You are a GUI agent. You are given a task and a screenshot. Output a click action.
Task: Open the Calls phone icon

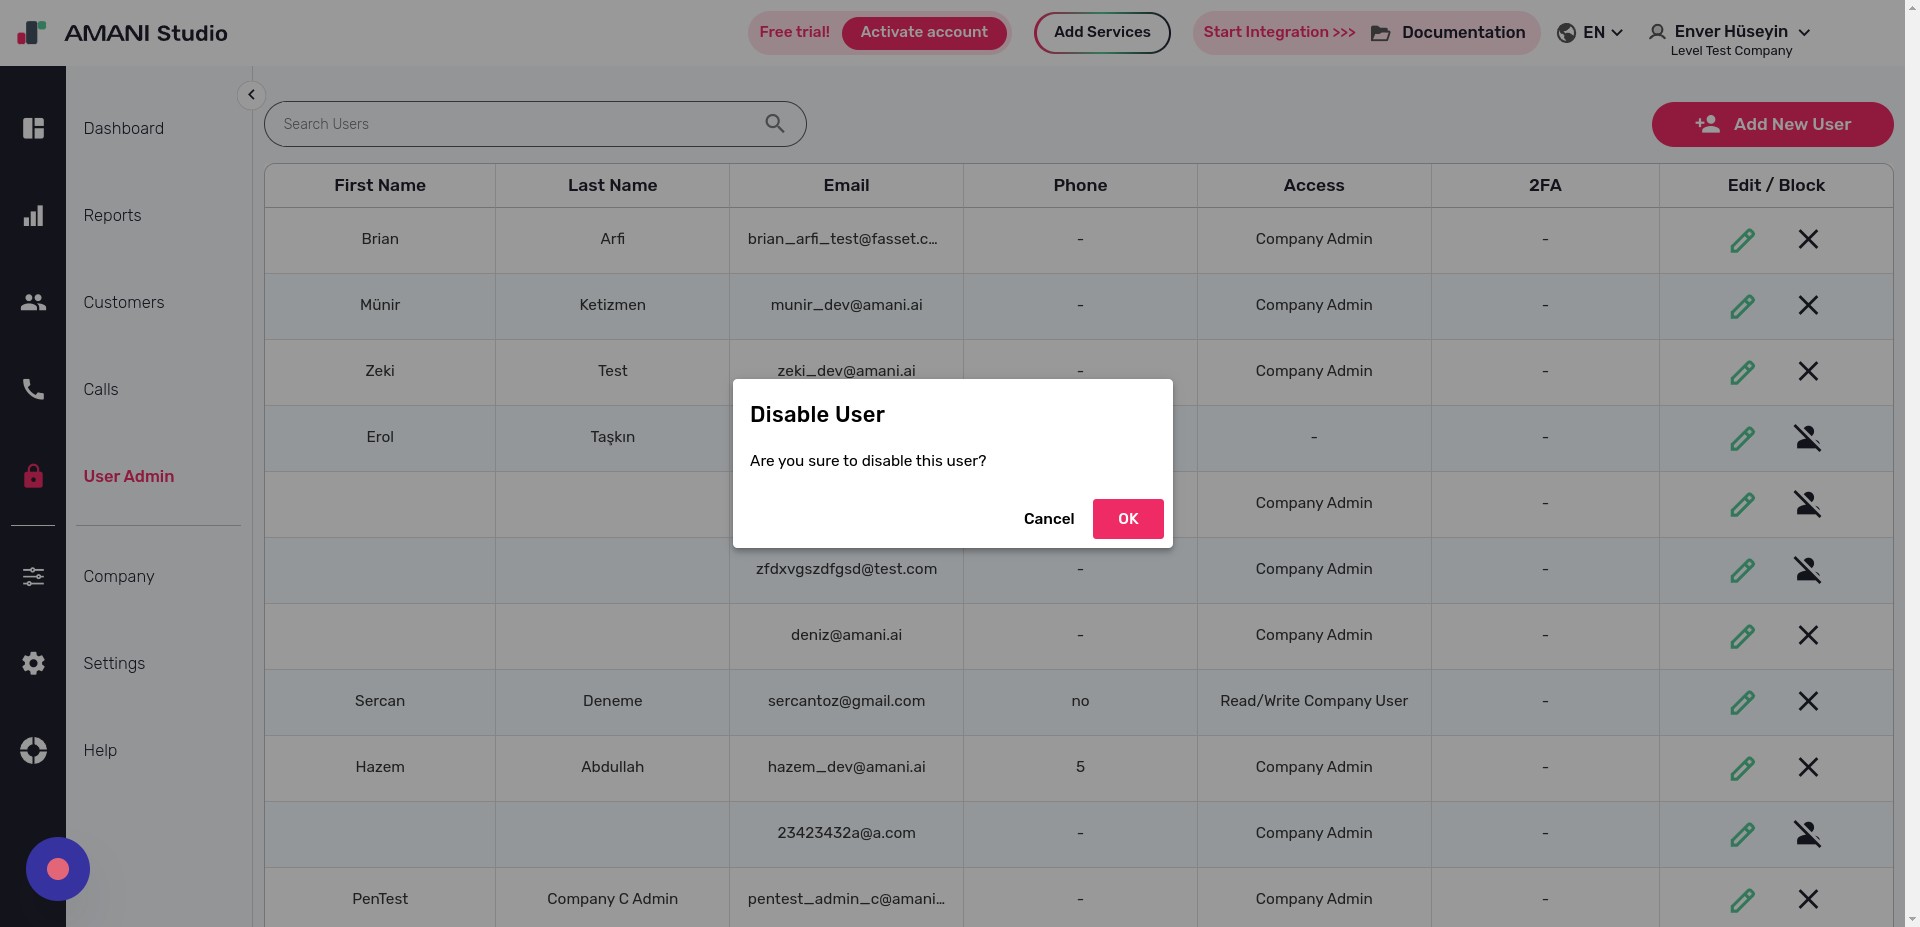tap(33, 390)
